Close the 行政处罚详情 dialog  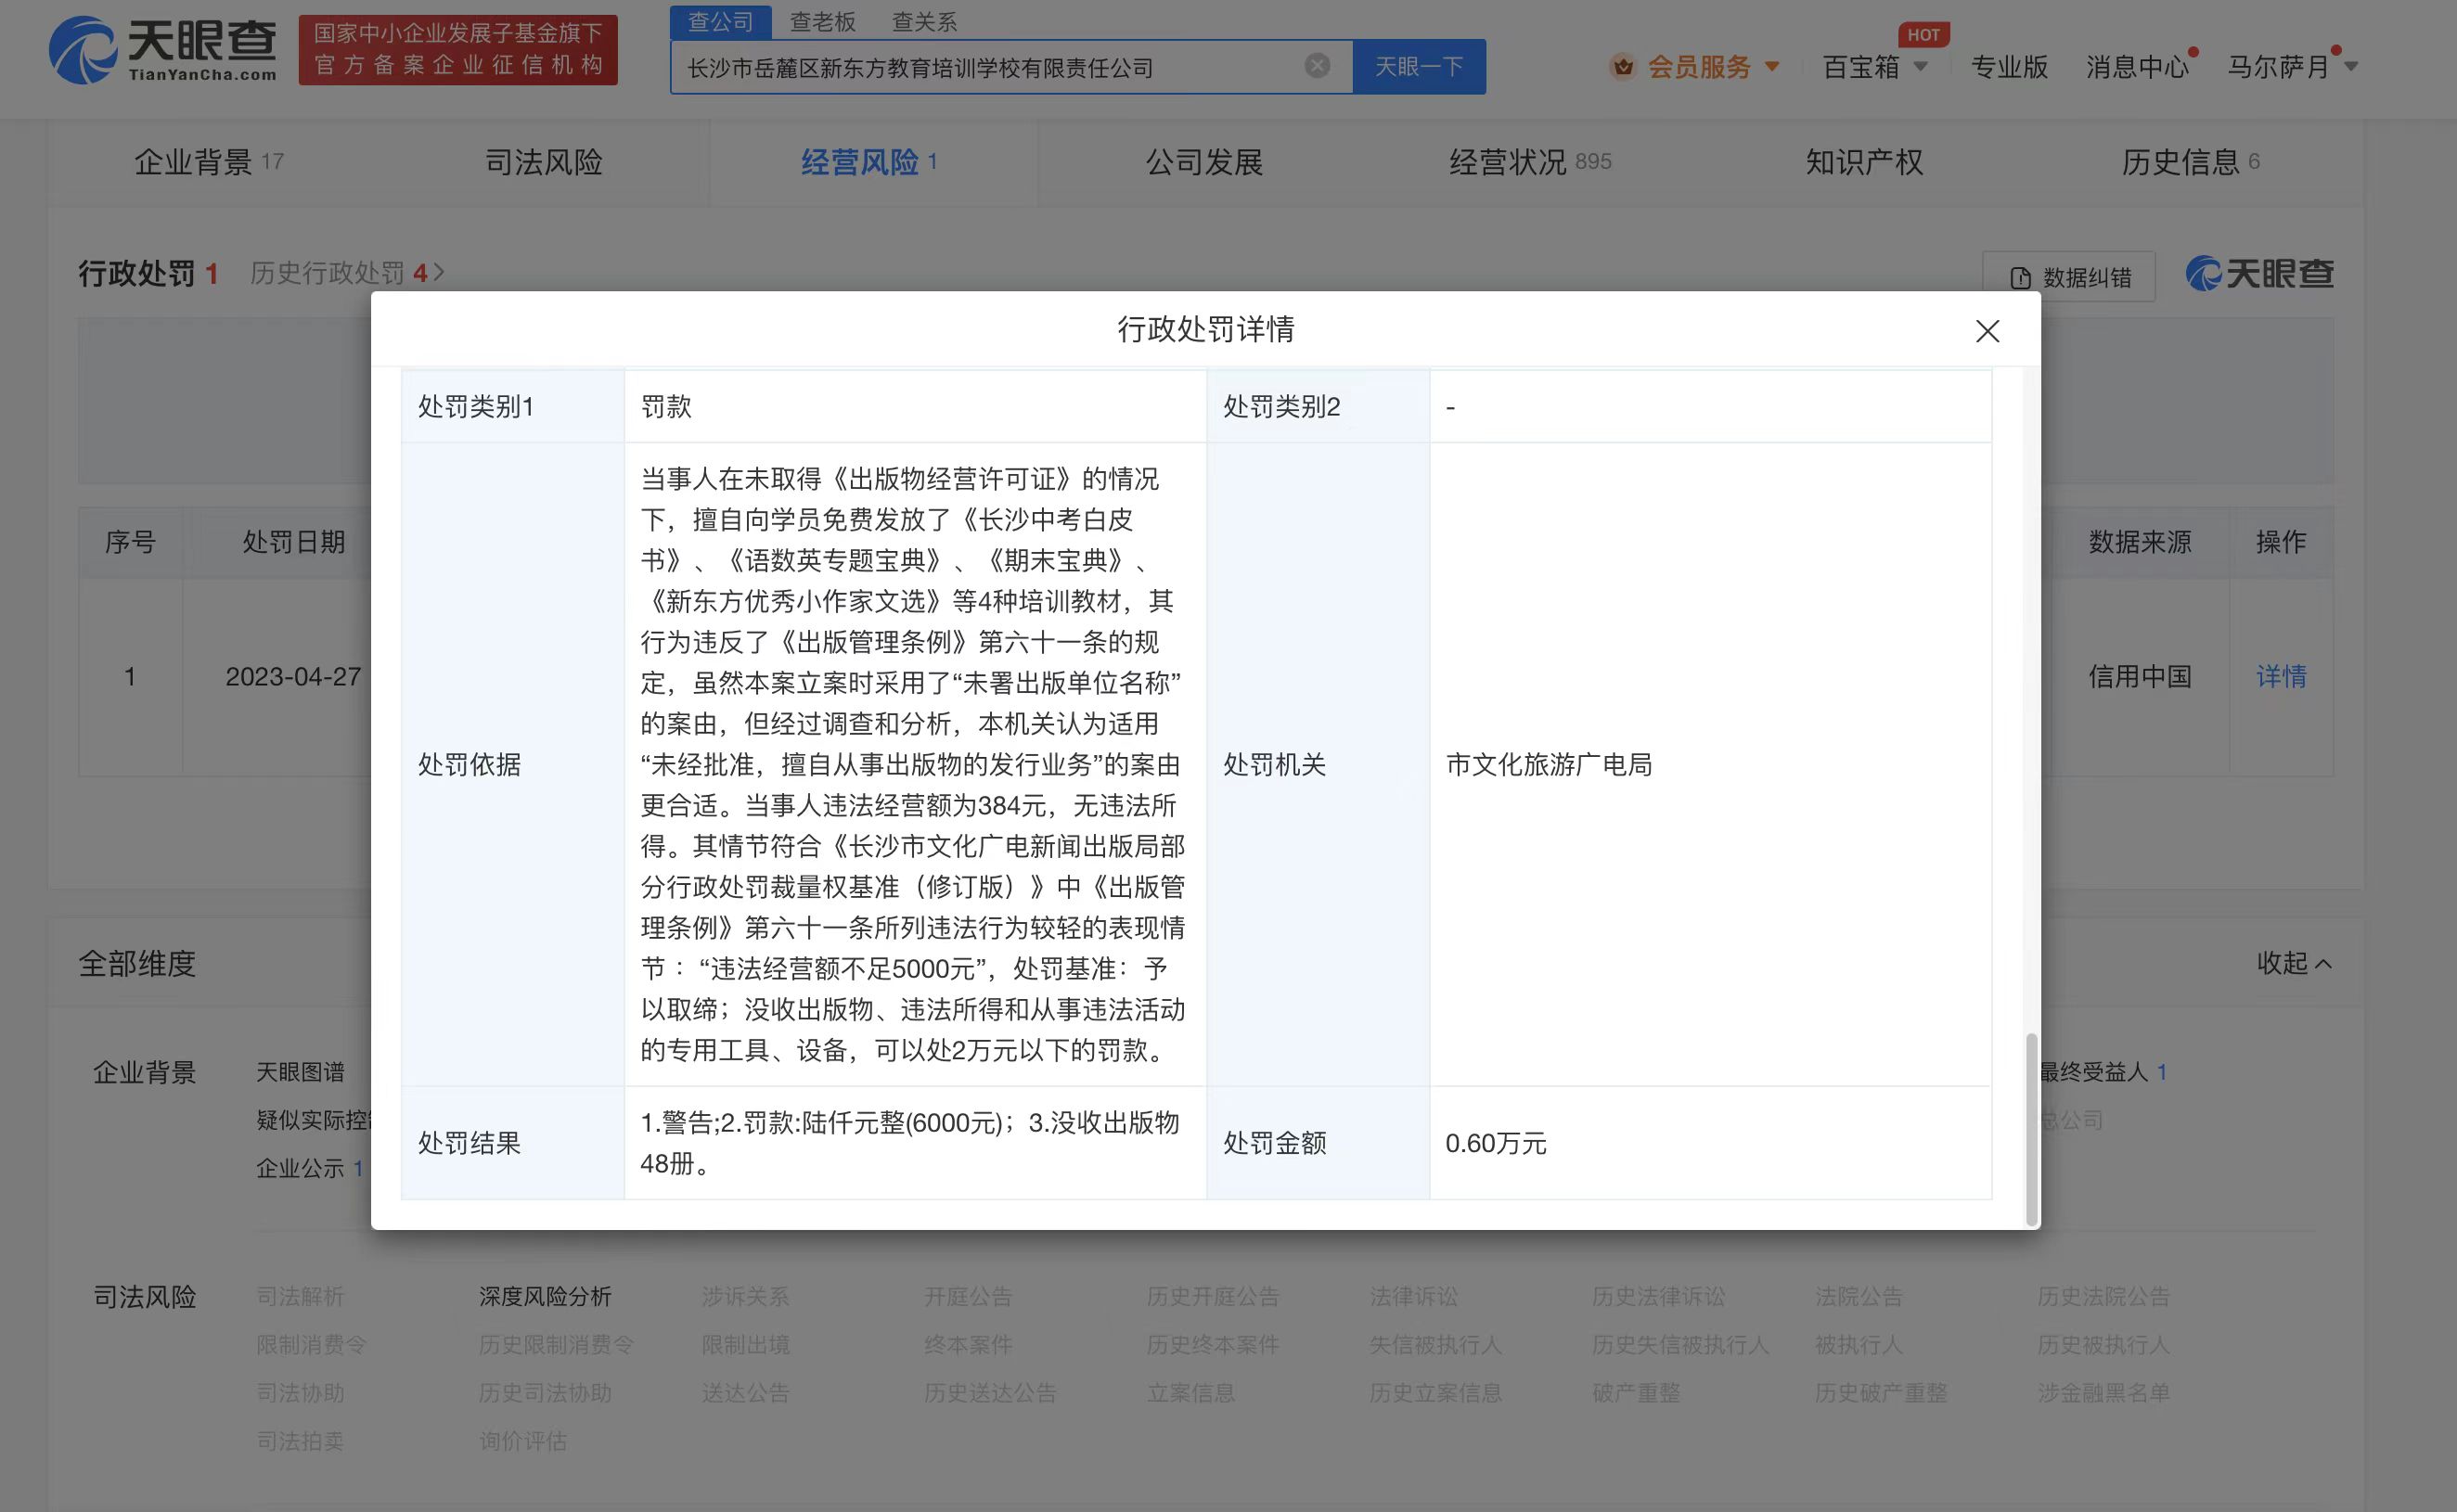tap(1987, 331)
